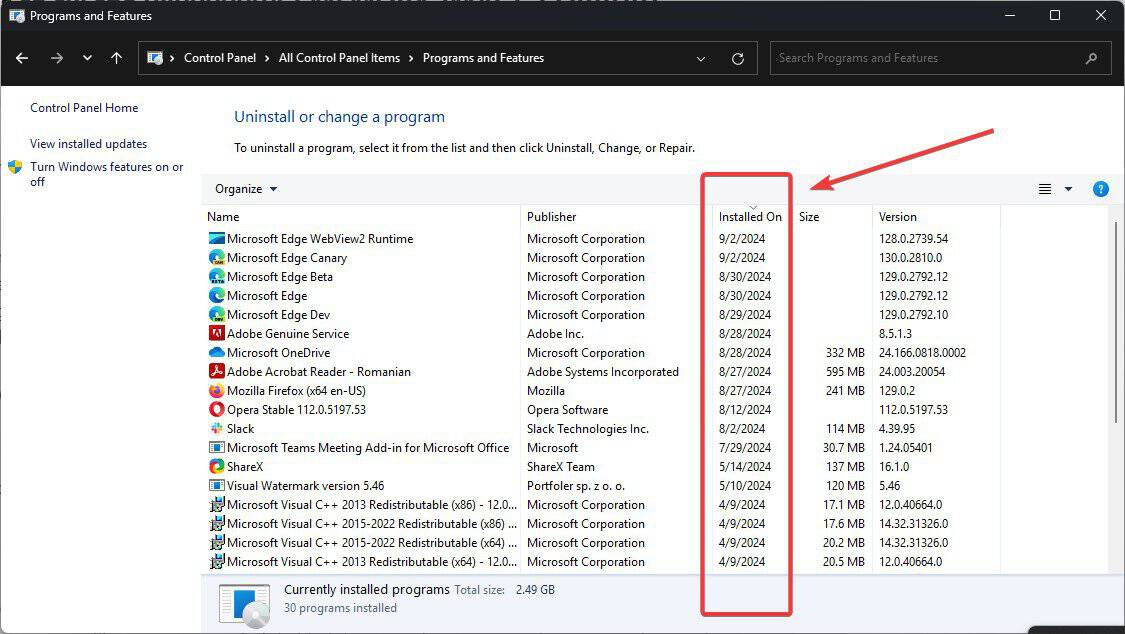The image size is (1125, 634).
Task: Click Opera Software publisher cell
Action: (567, 410)
